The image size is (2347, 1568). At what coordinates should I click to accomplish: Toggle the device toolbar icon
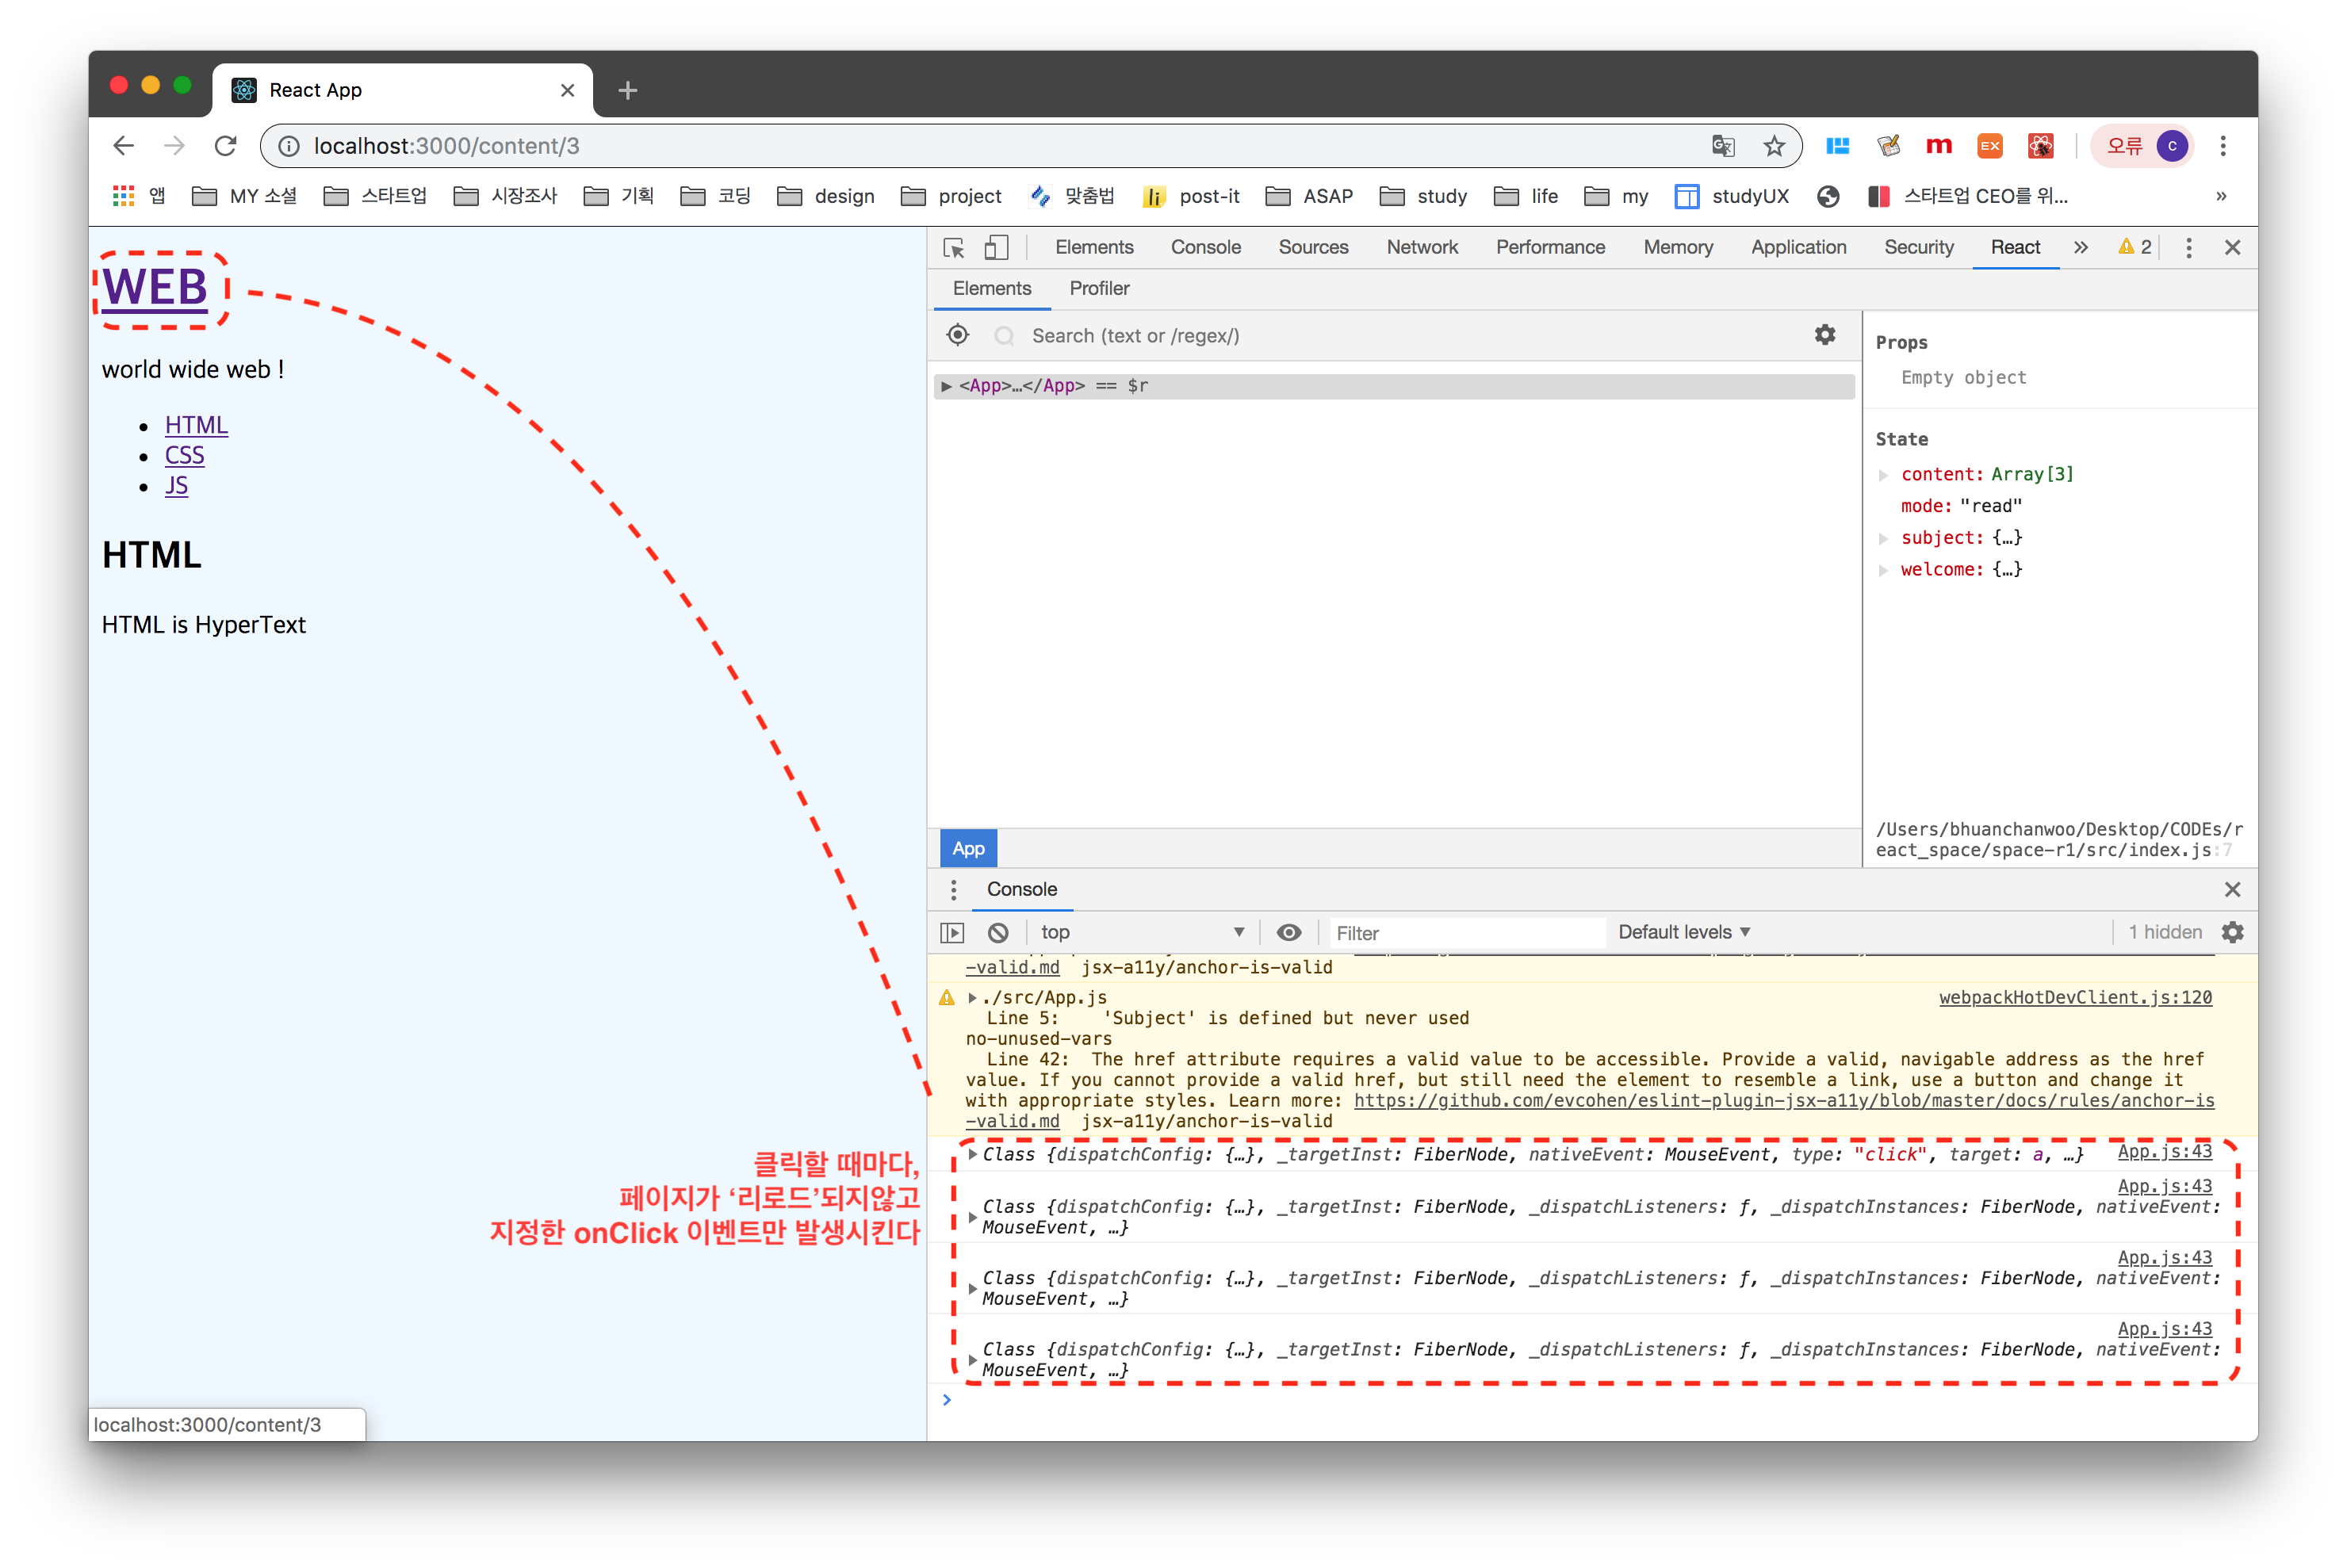click(x=996, y=248)
